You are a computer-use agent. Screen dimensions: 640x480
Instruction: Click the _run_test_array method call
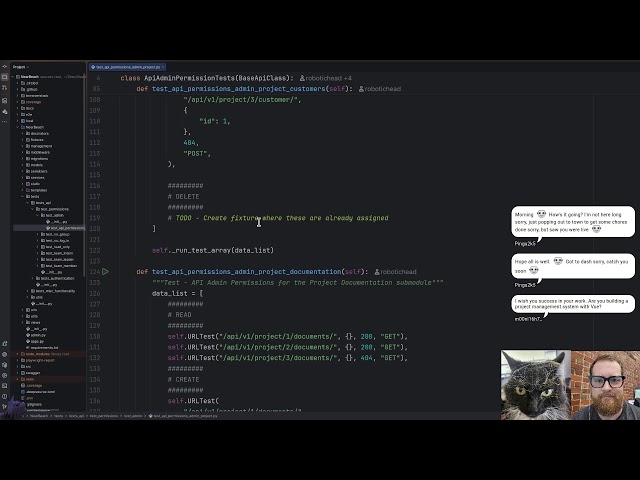coord(202,250)
